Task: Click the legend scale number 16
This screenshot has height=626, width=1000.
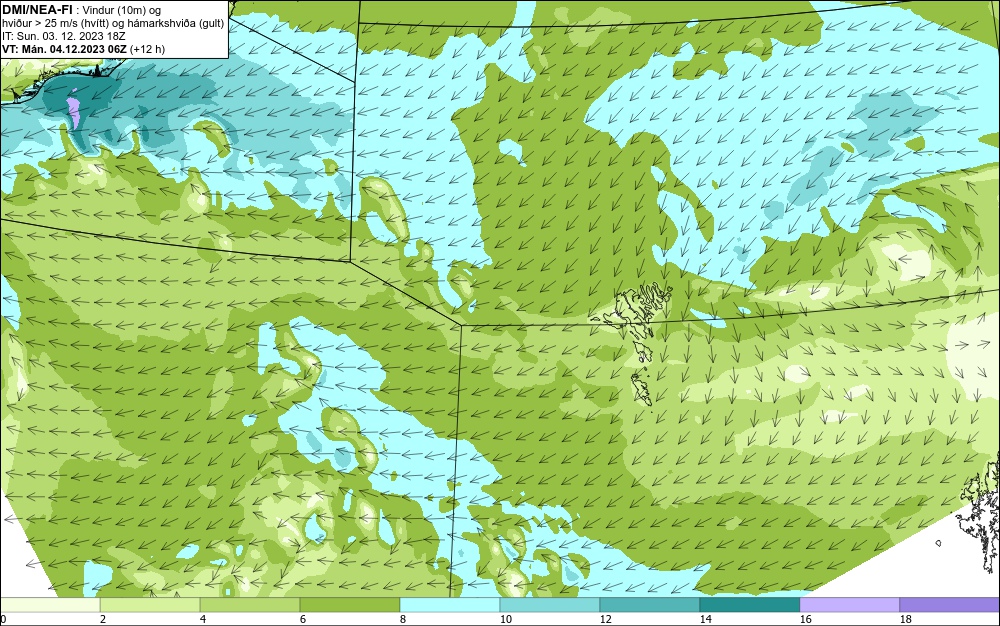Action: click(x=805, y=619)
